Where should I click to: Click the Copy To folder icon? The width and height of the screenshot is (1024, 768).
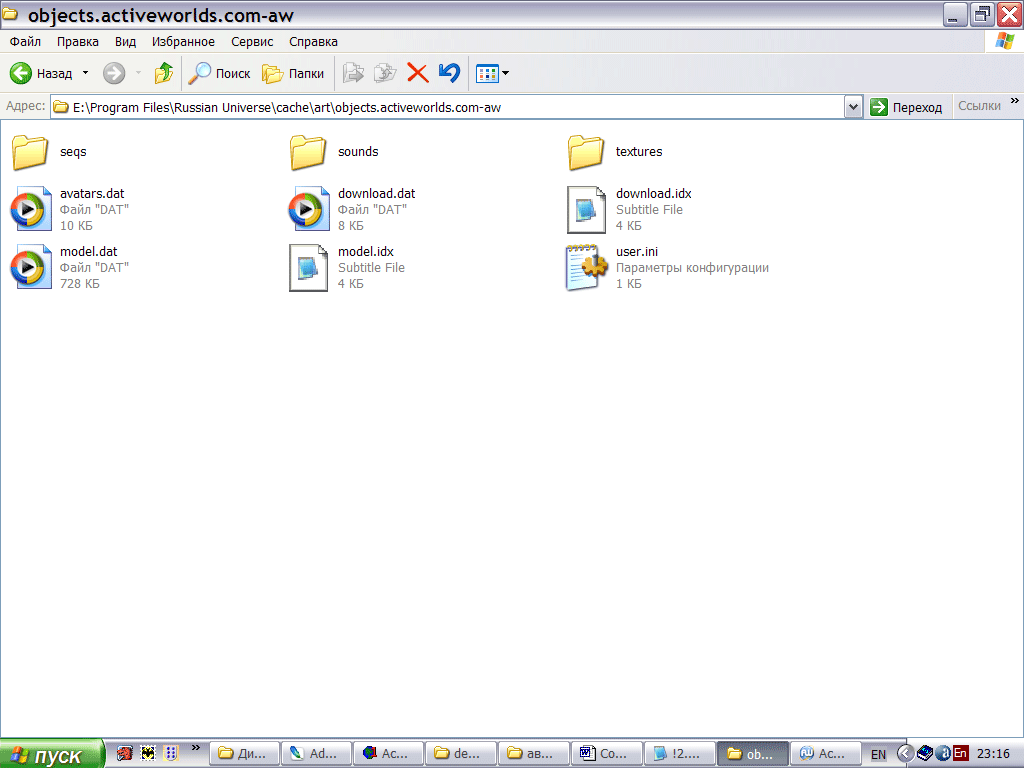coord(385,73)
